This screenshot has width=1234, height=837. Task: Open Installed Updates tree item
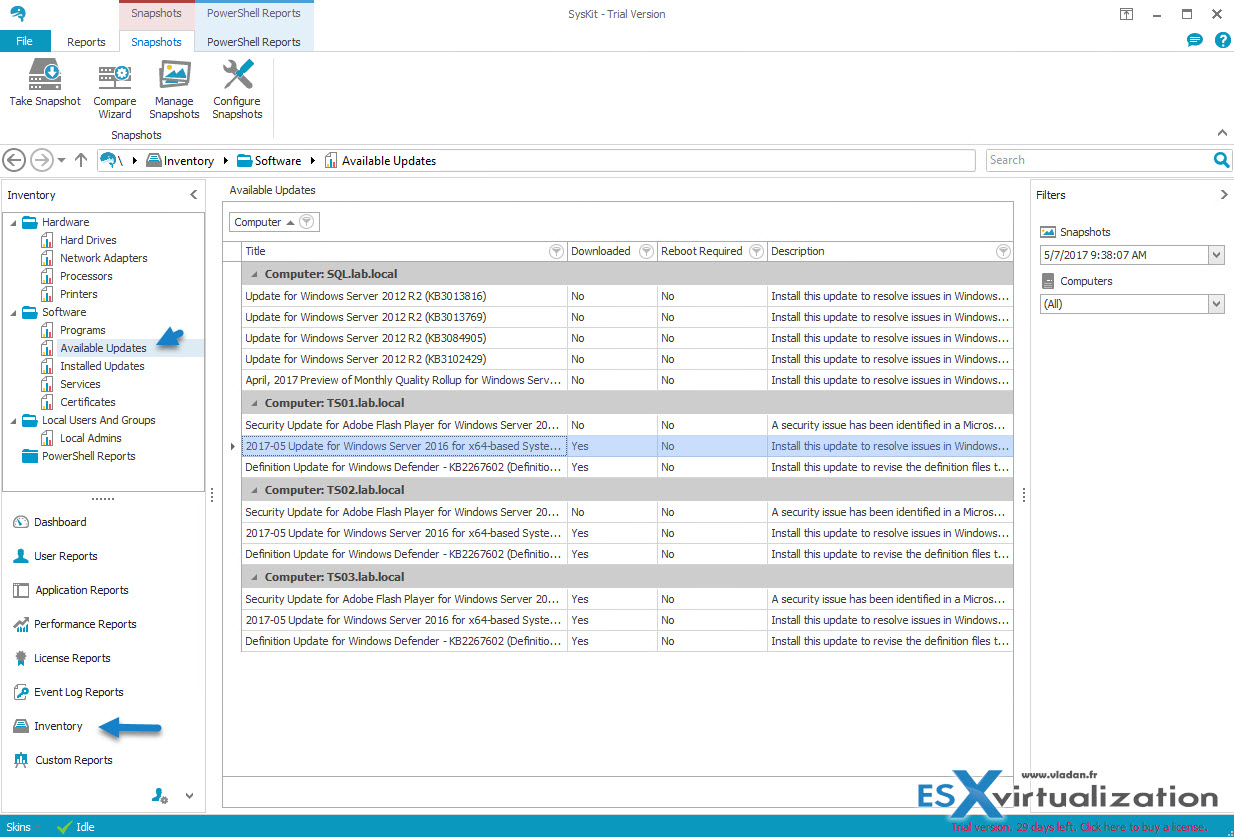102,366
